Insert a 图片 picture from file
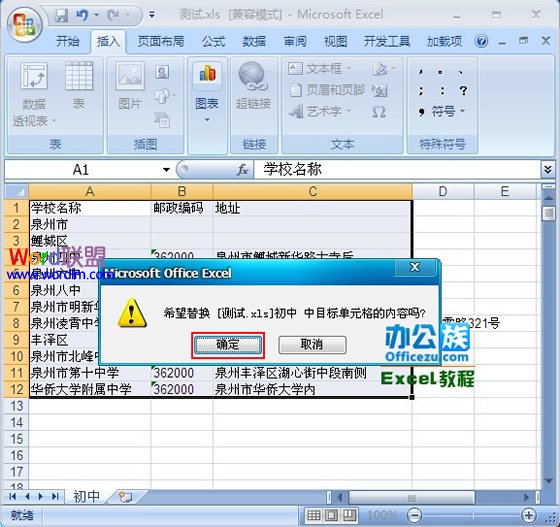 pyautogui.click(x=130, y=86)
